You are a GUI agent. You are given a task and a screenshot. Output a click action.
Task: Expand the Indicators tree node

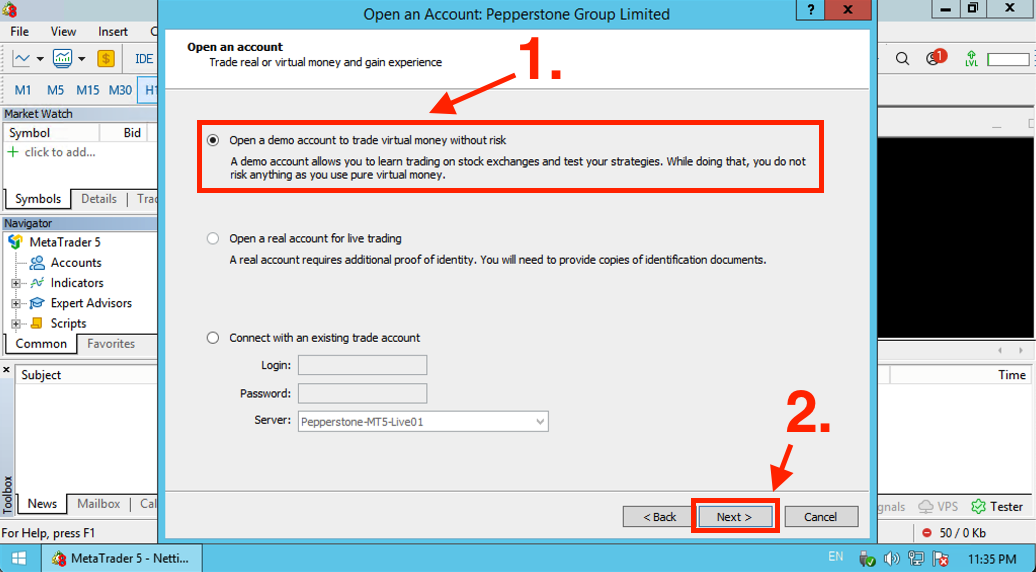(16, 283)
